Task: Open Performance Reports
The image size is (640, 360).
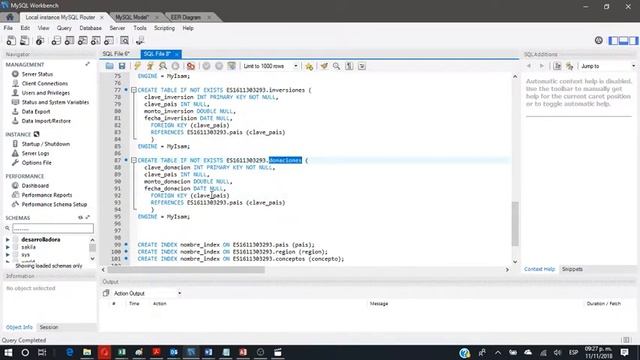Action: (47, 195)
